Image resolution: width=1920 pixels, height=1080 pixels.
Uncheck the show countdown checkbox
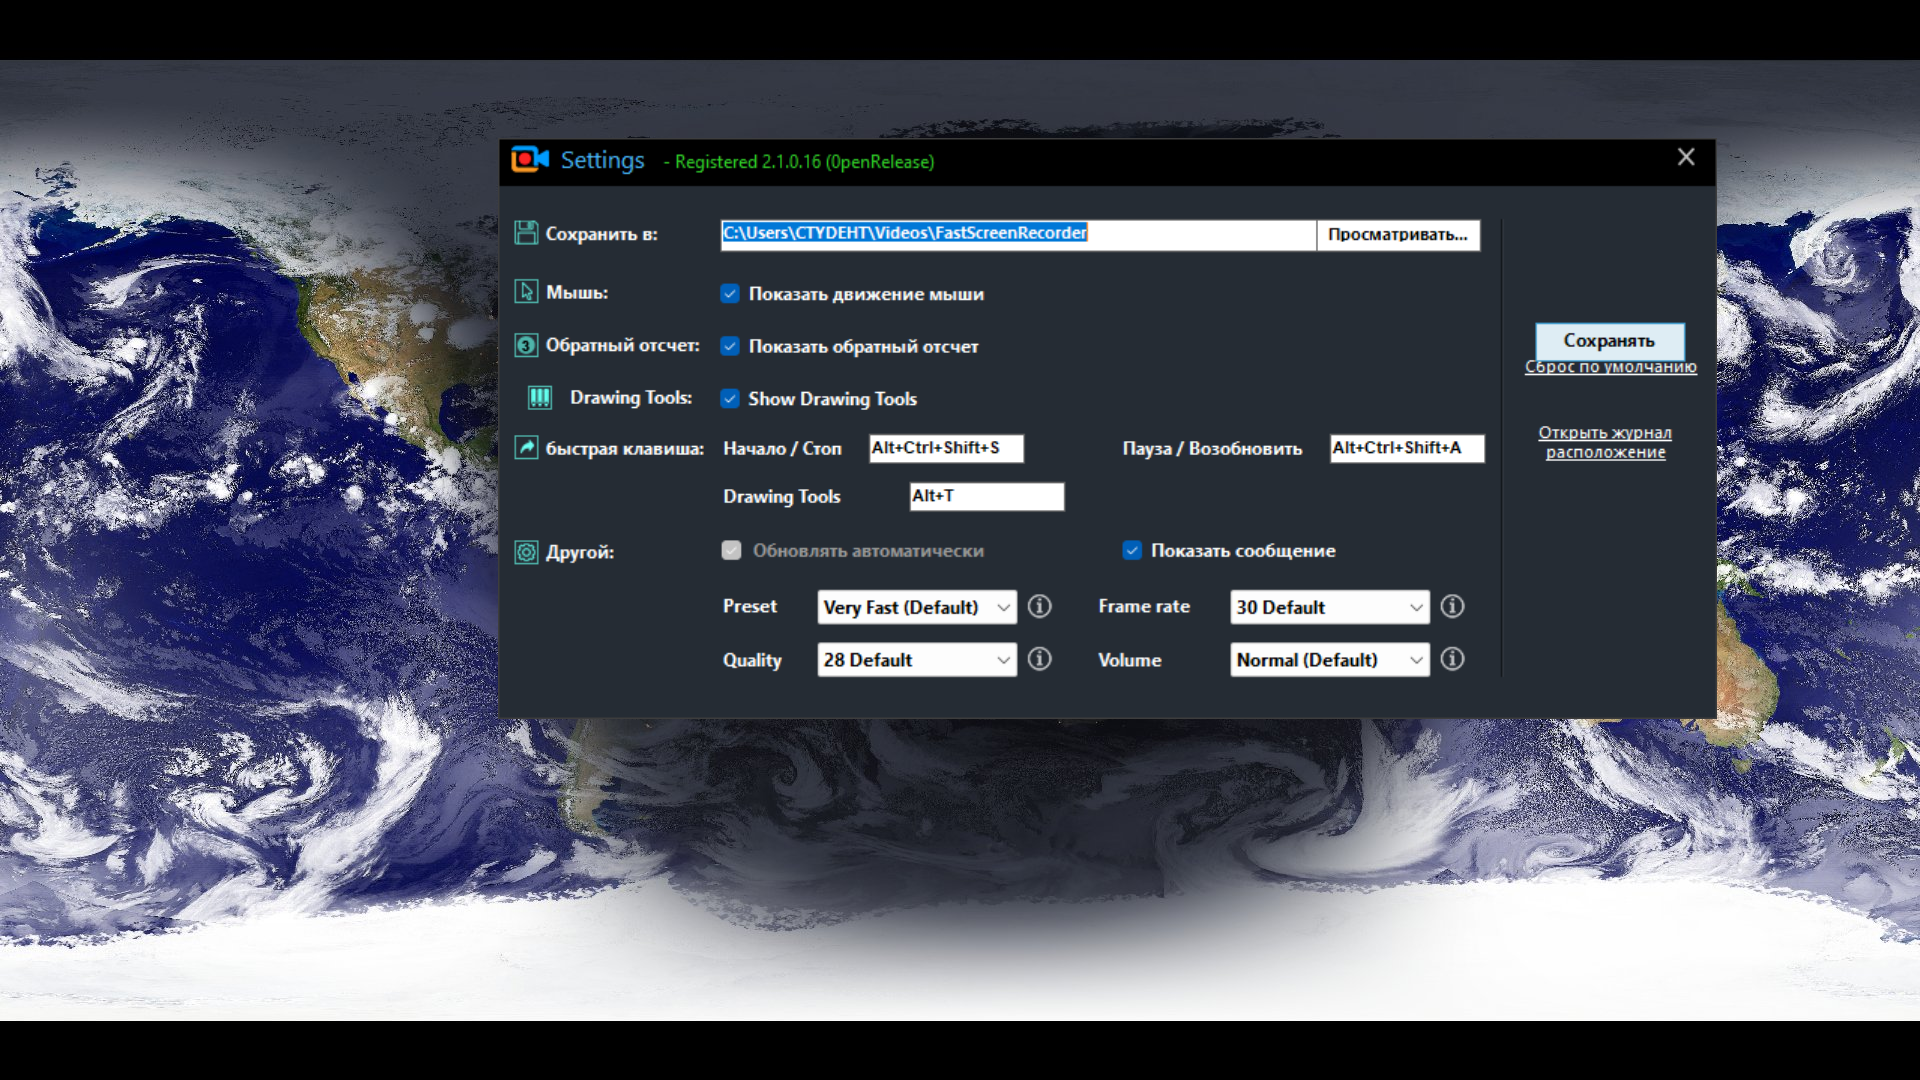pyautogui.click(x=731, y=346)
